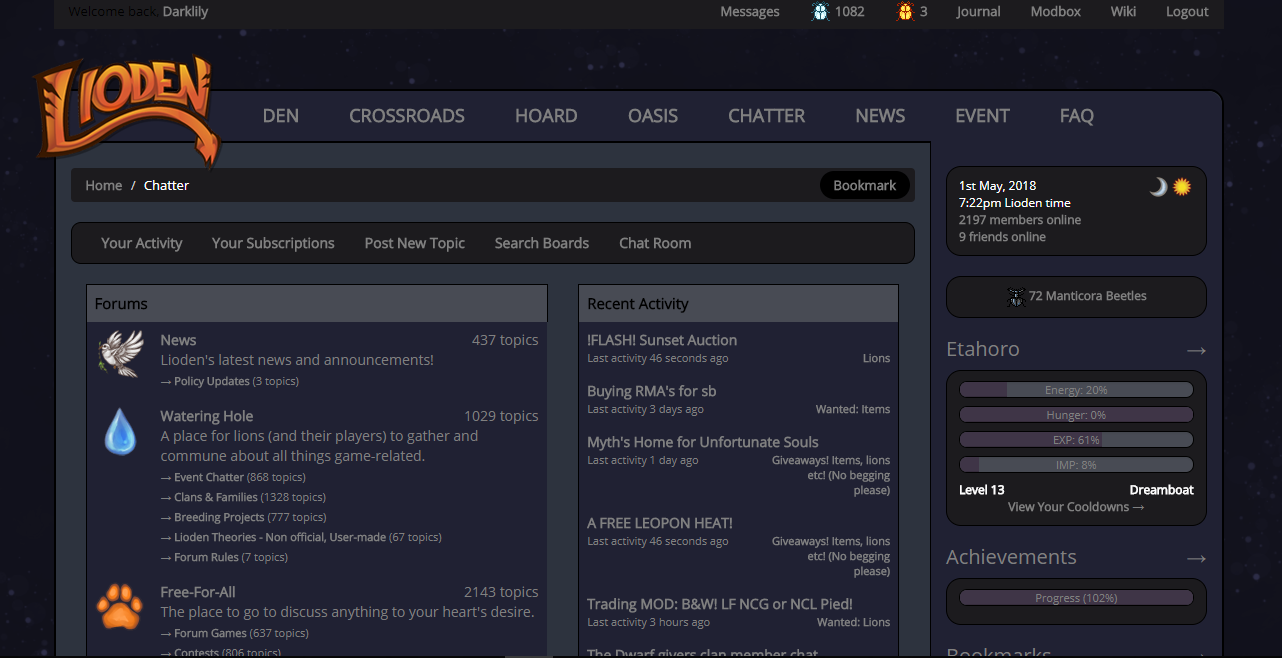Expand the Achievements section arrow

(x=1196, y=558)
